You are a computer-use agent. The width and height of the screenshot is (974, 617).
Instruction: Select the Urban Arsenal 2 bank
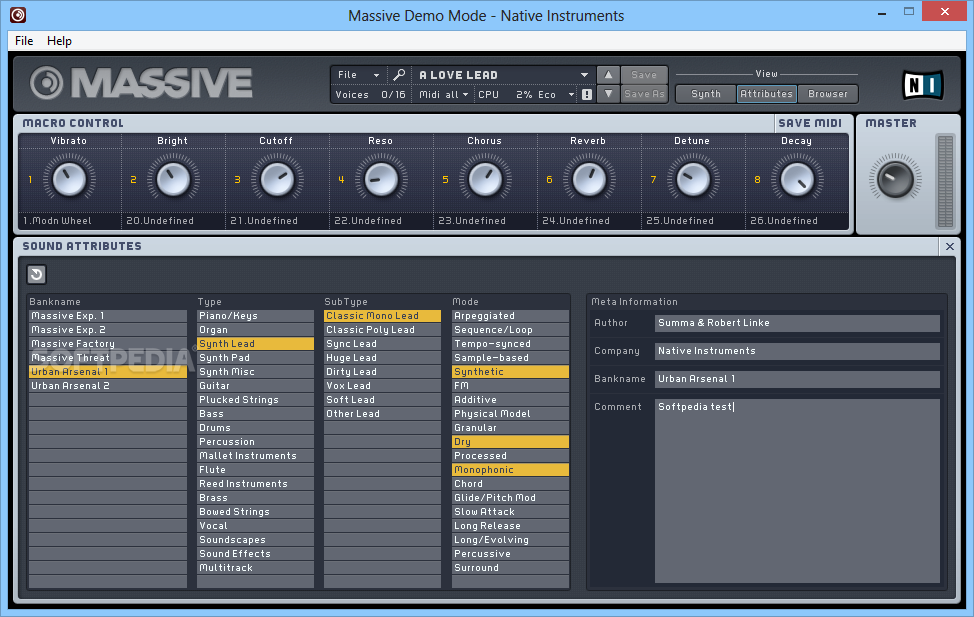point(108,386)
